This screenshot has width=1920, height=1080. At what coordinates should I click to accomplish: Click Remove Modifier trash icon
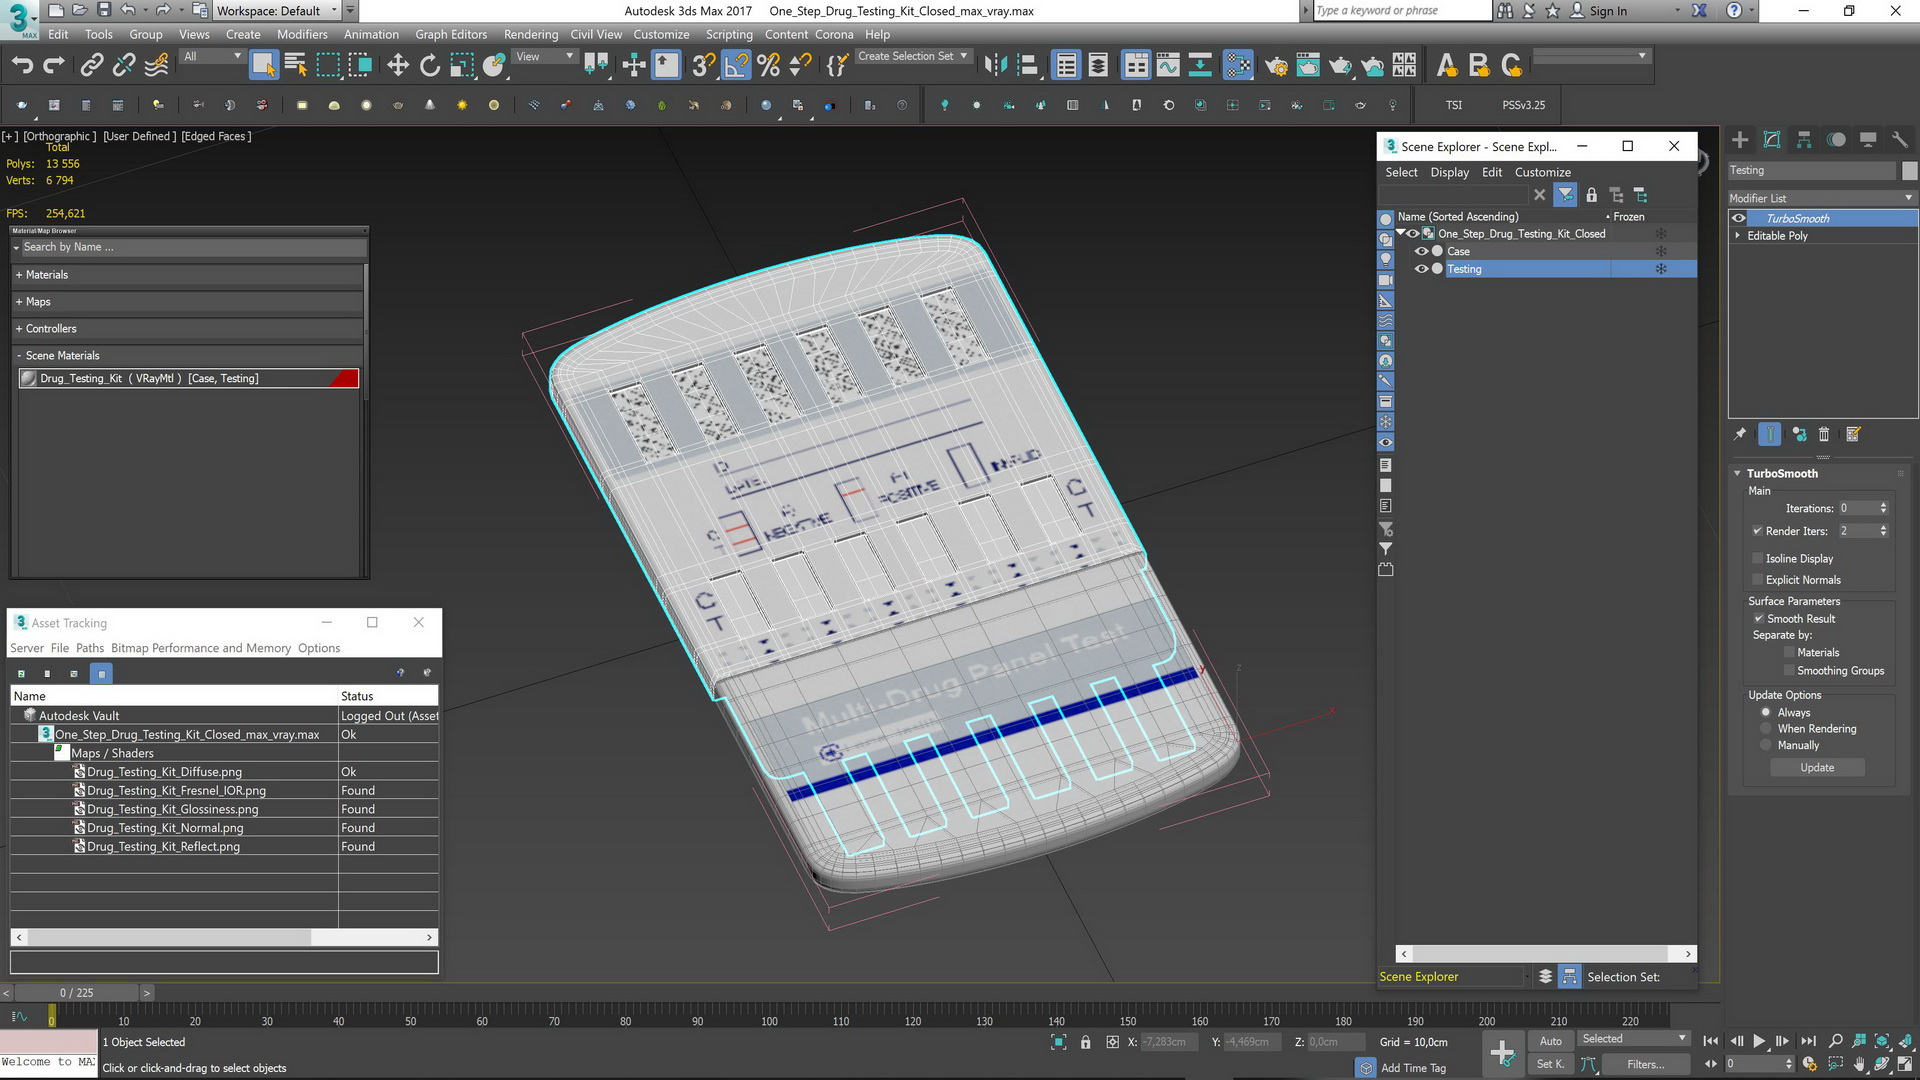1824,434
